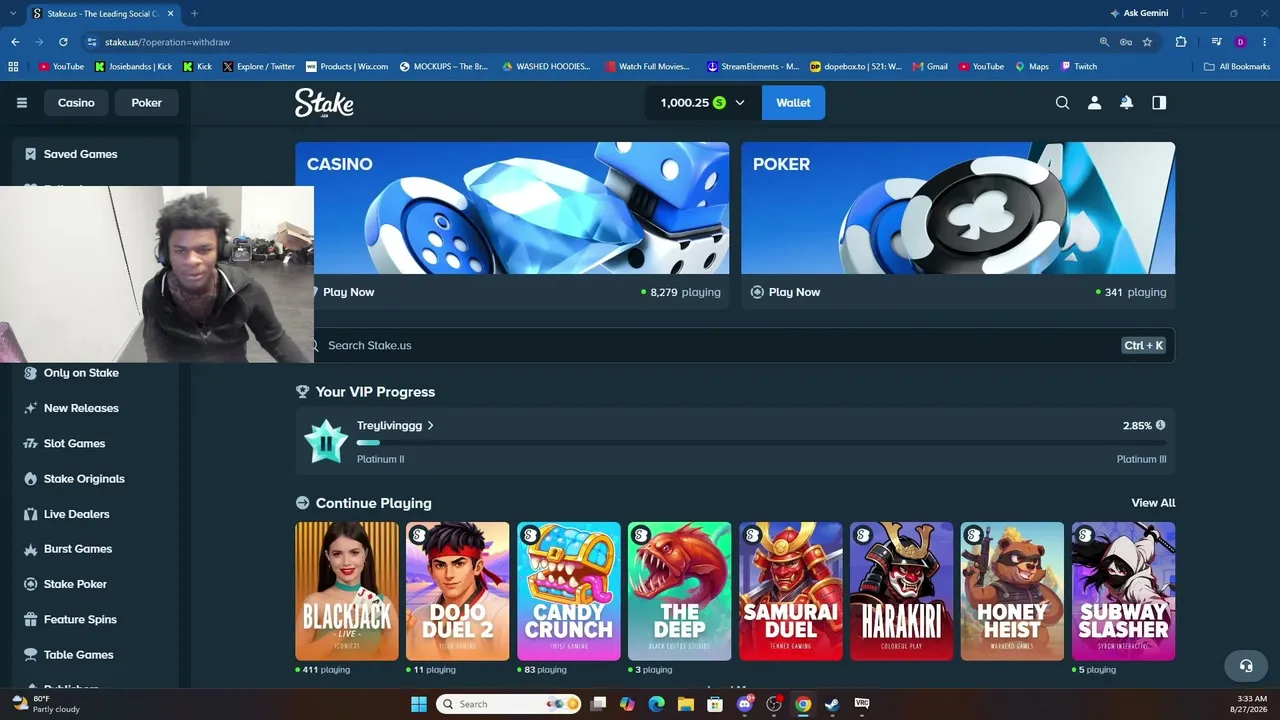Click View All for Continue Playing
Viewport: 1280px width, 720px height.
(1153, 503)
